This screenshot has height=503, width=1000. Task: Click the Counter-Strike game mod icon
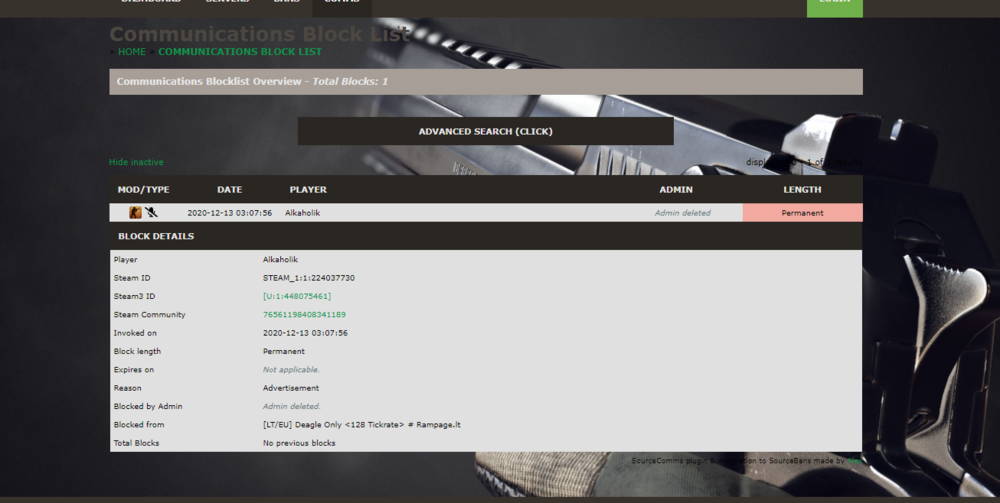click(x=135, y=212)
